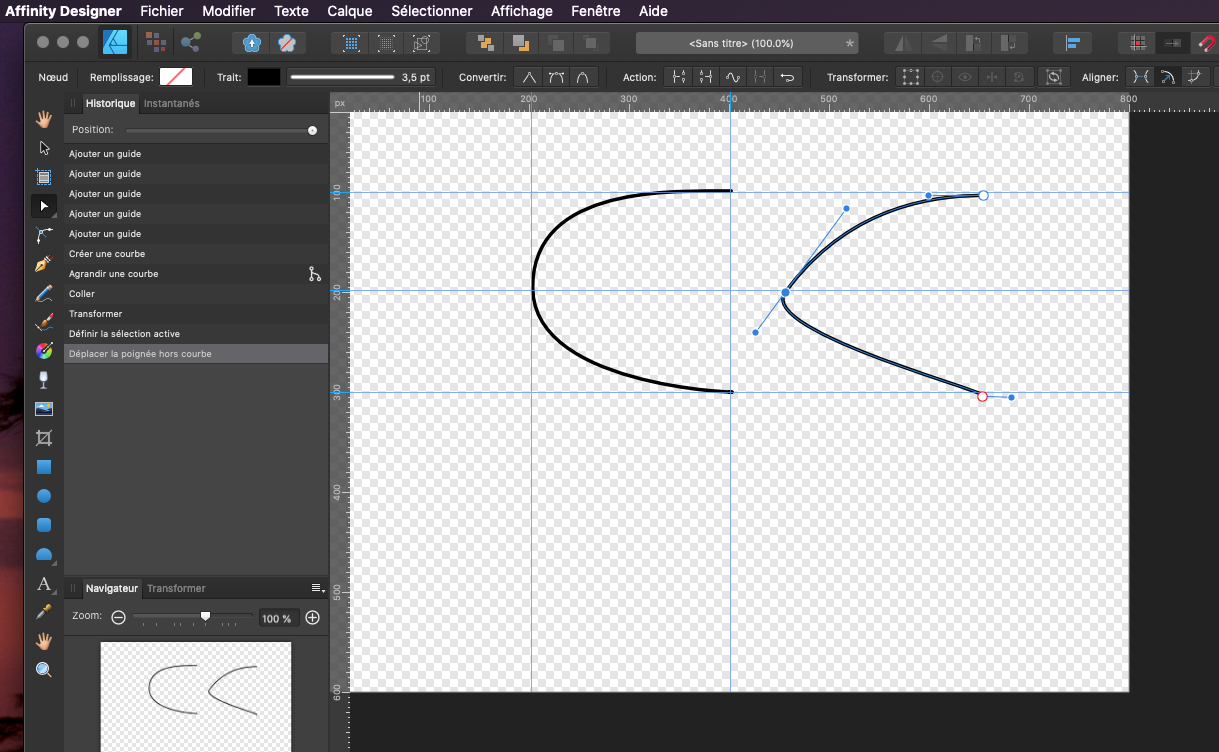This screenshot has height=752, width=1219.
Task: Click the navigator preview thumbnail
Action: click(x=196, y=696)
